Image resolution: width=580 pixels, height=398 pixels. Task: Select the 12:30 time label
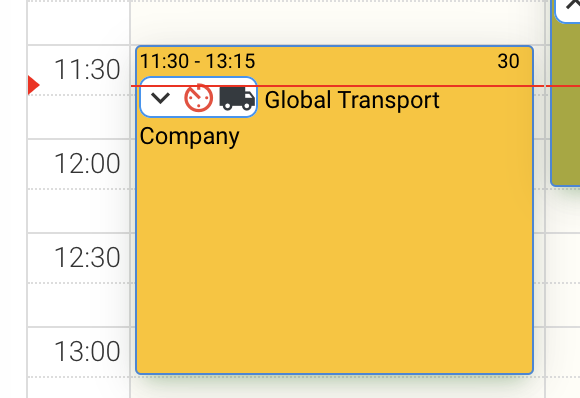pyautogui.click(x=87, y=257)
